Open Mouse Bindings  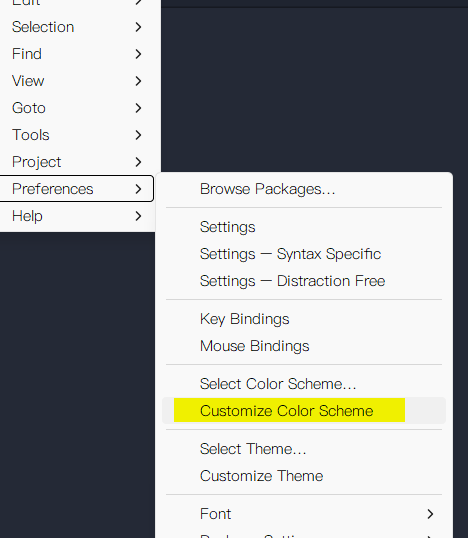[304, 346]
